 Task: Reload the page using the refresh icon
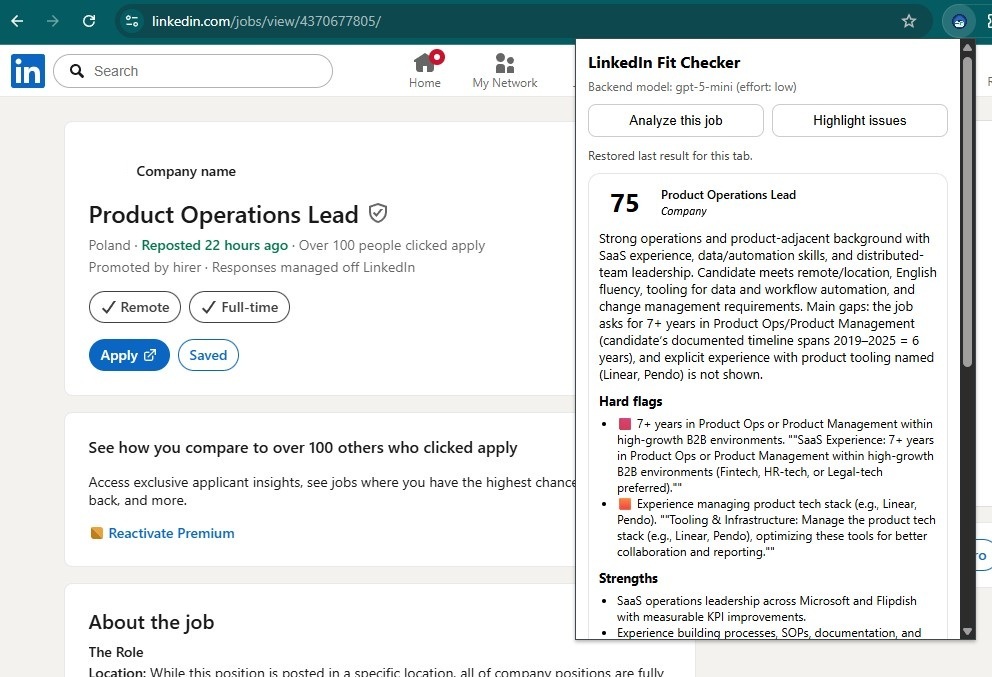click(x=89, y=21)
